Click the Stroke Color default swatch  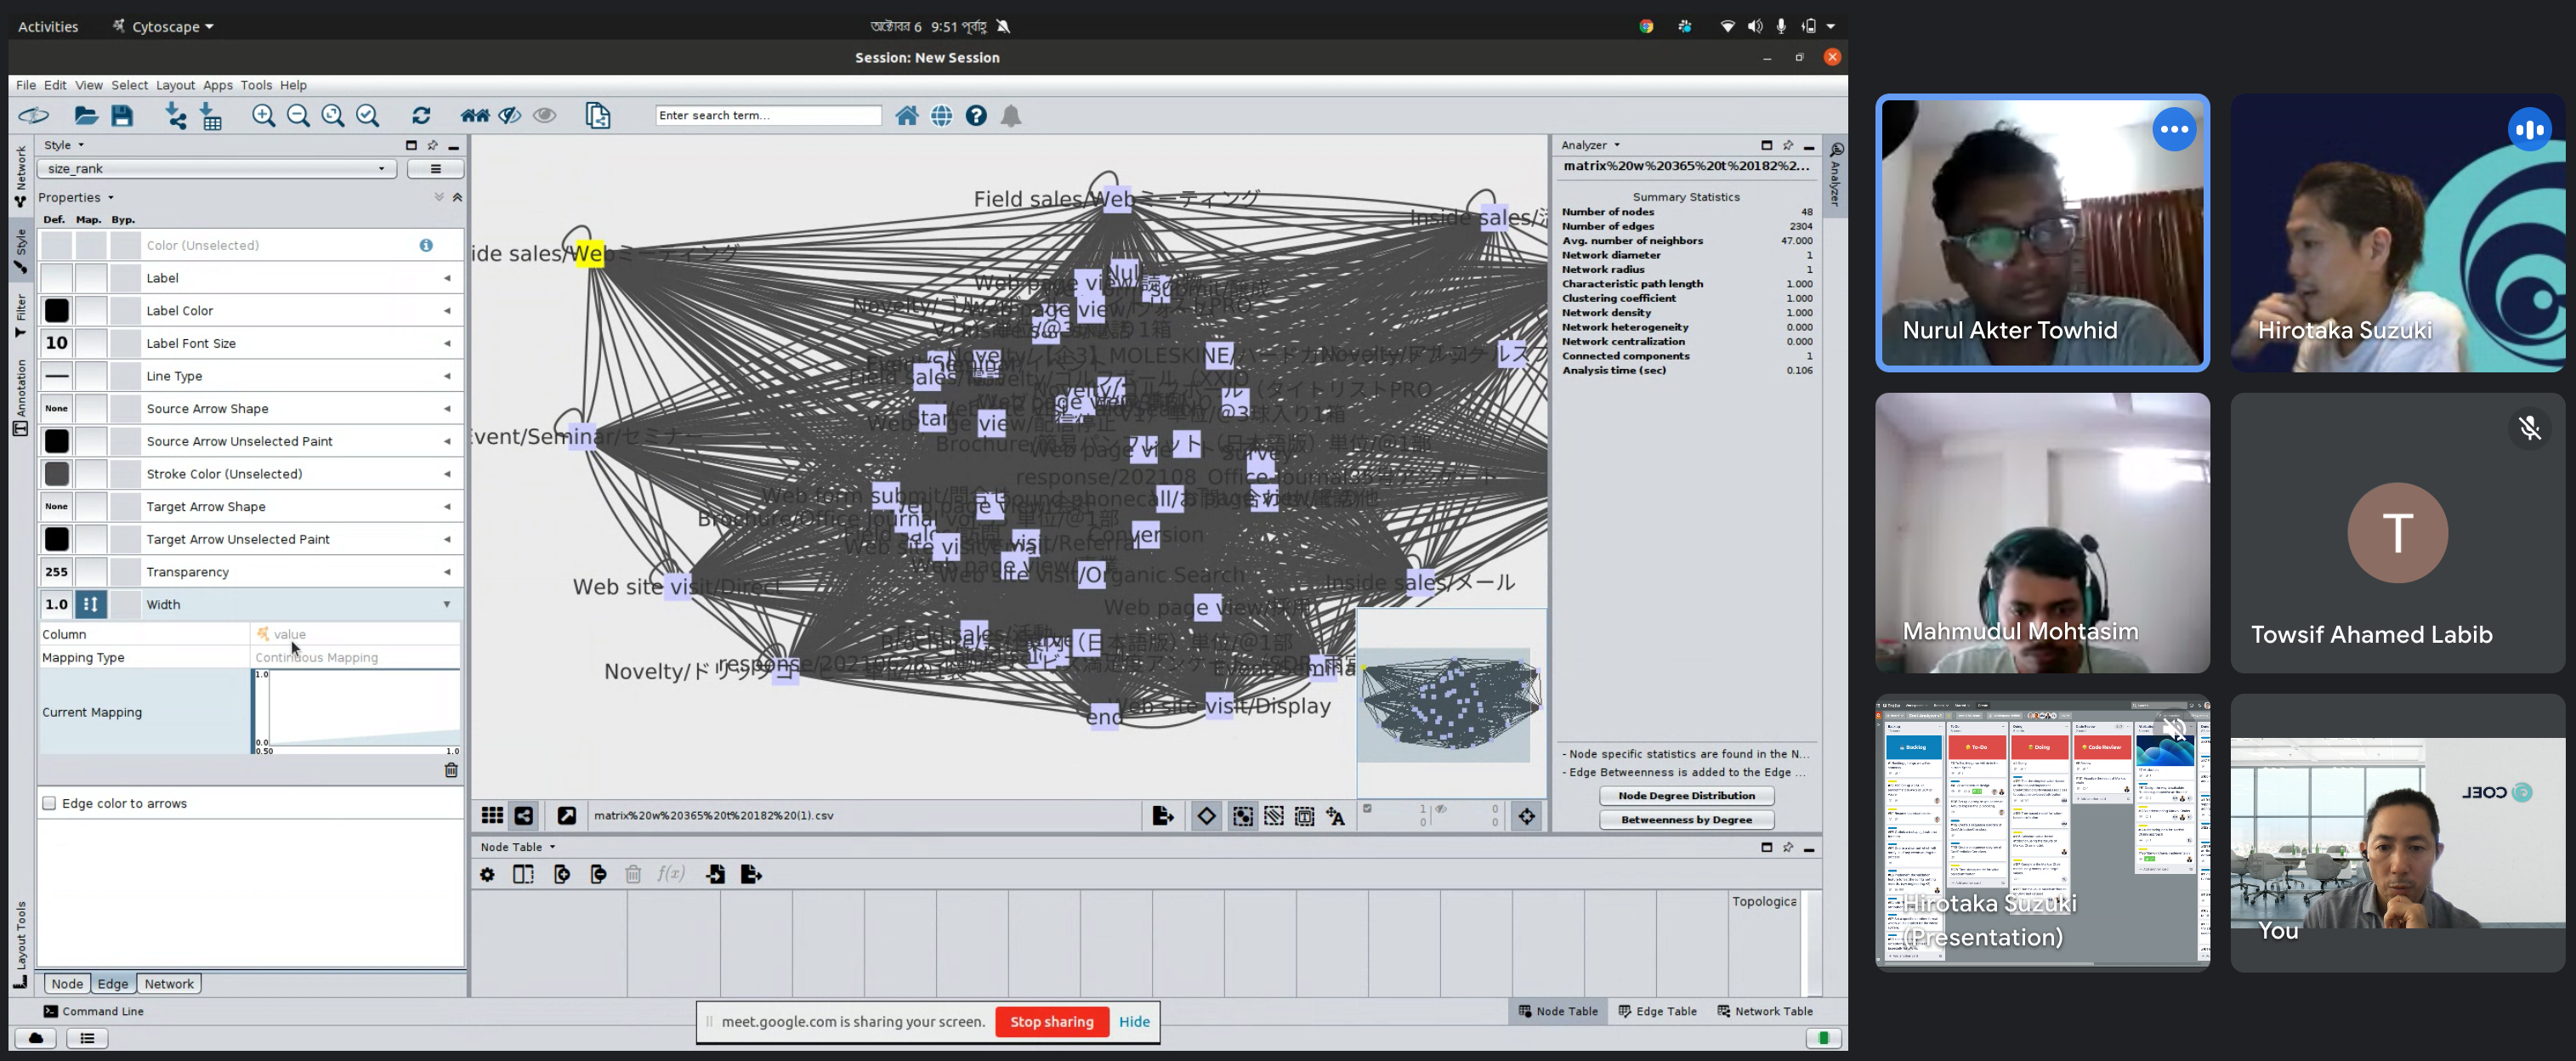click(x=57, y=474)
